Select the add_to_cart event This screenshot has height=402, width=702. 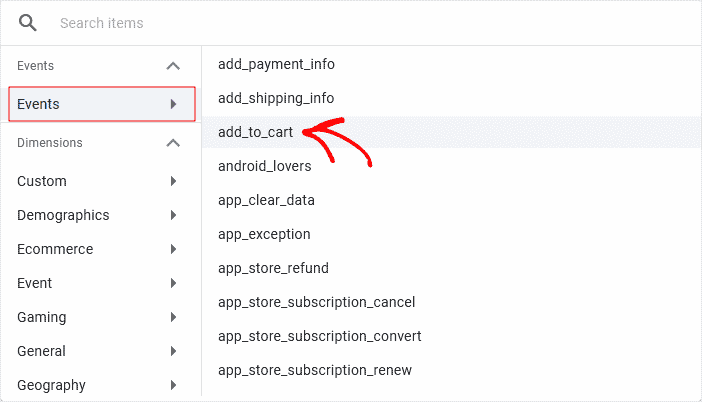(x=256, y=132)
